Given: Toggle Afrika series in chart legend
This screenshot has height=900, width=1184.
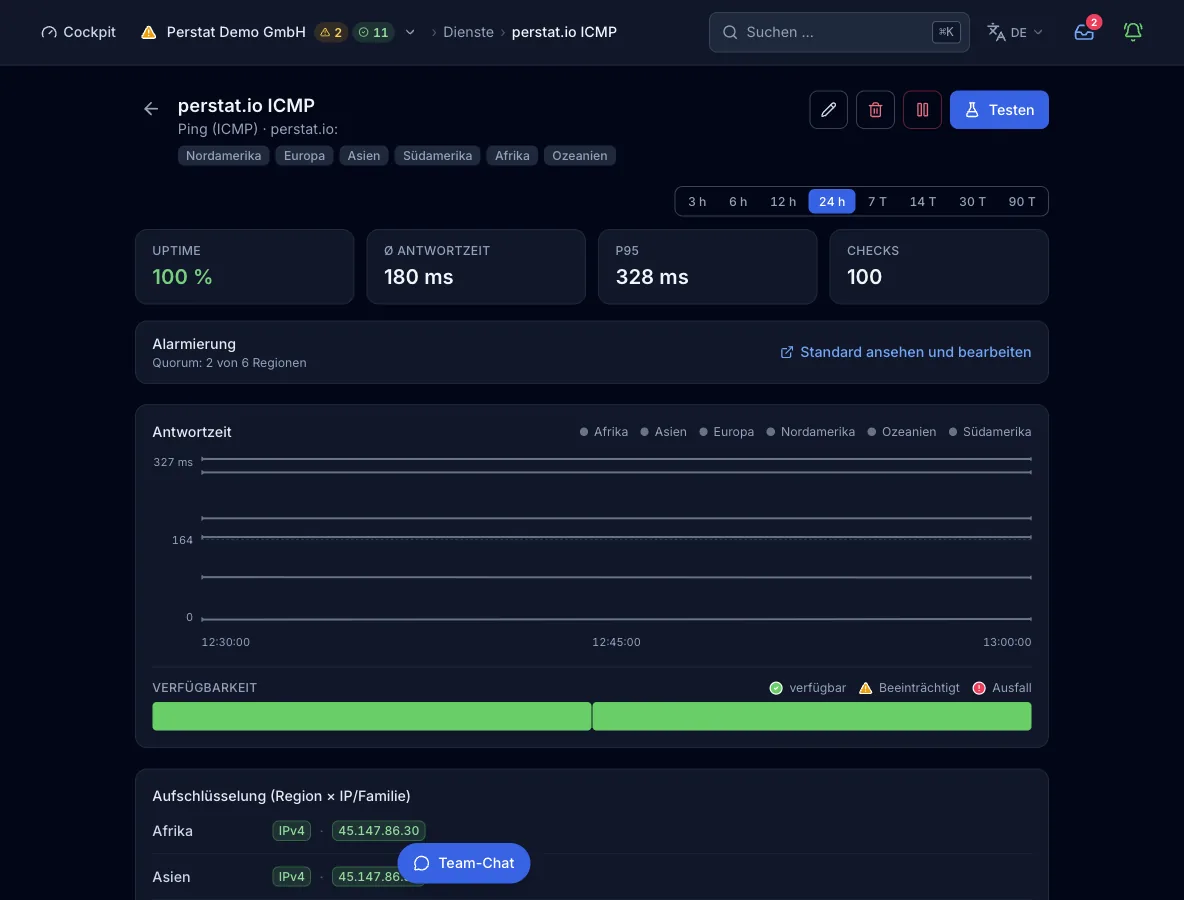Looking at the screenshot, I should pyautogui.click(x=603, y=432).
